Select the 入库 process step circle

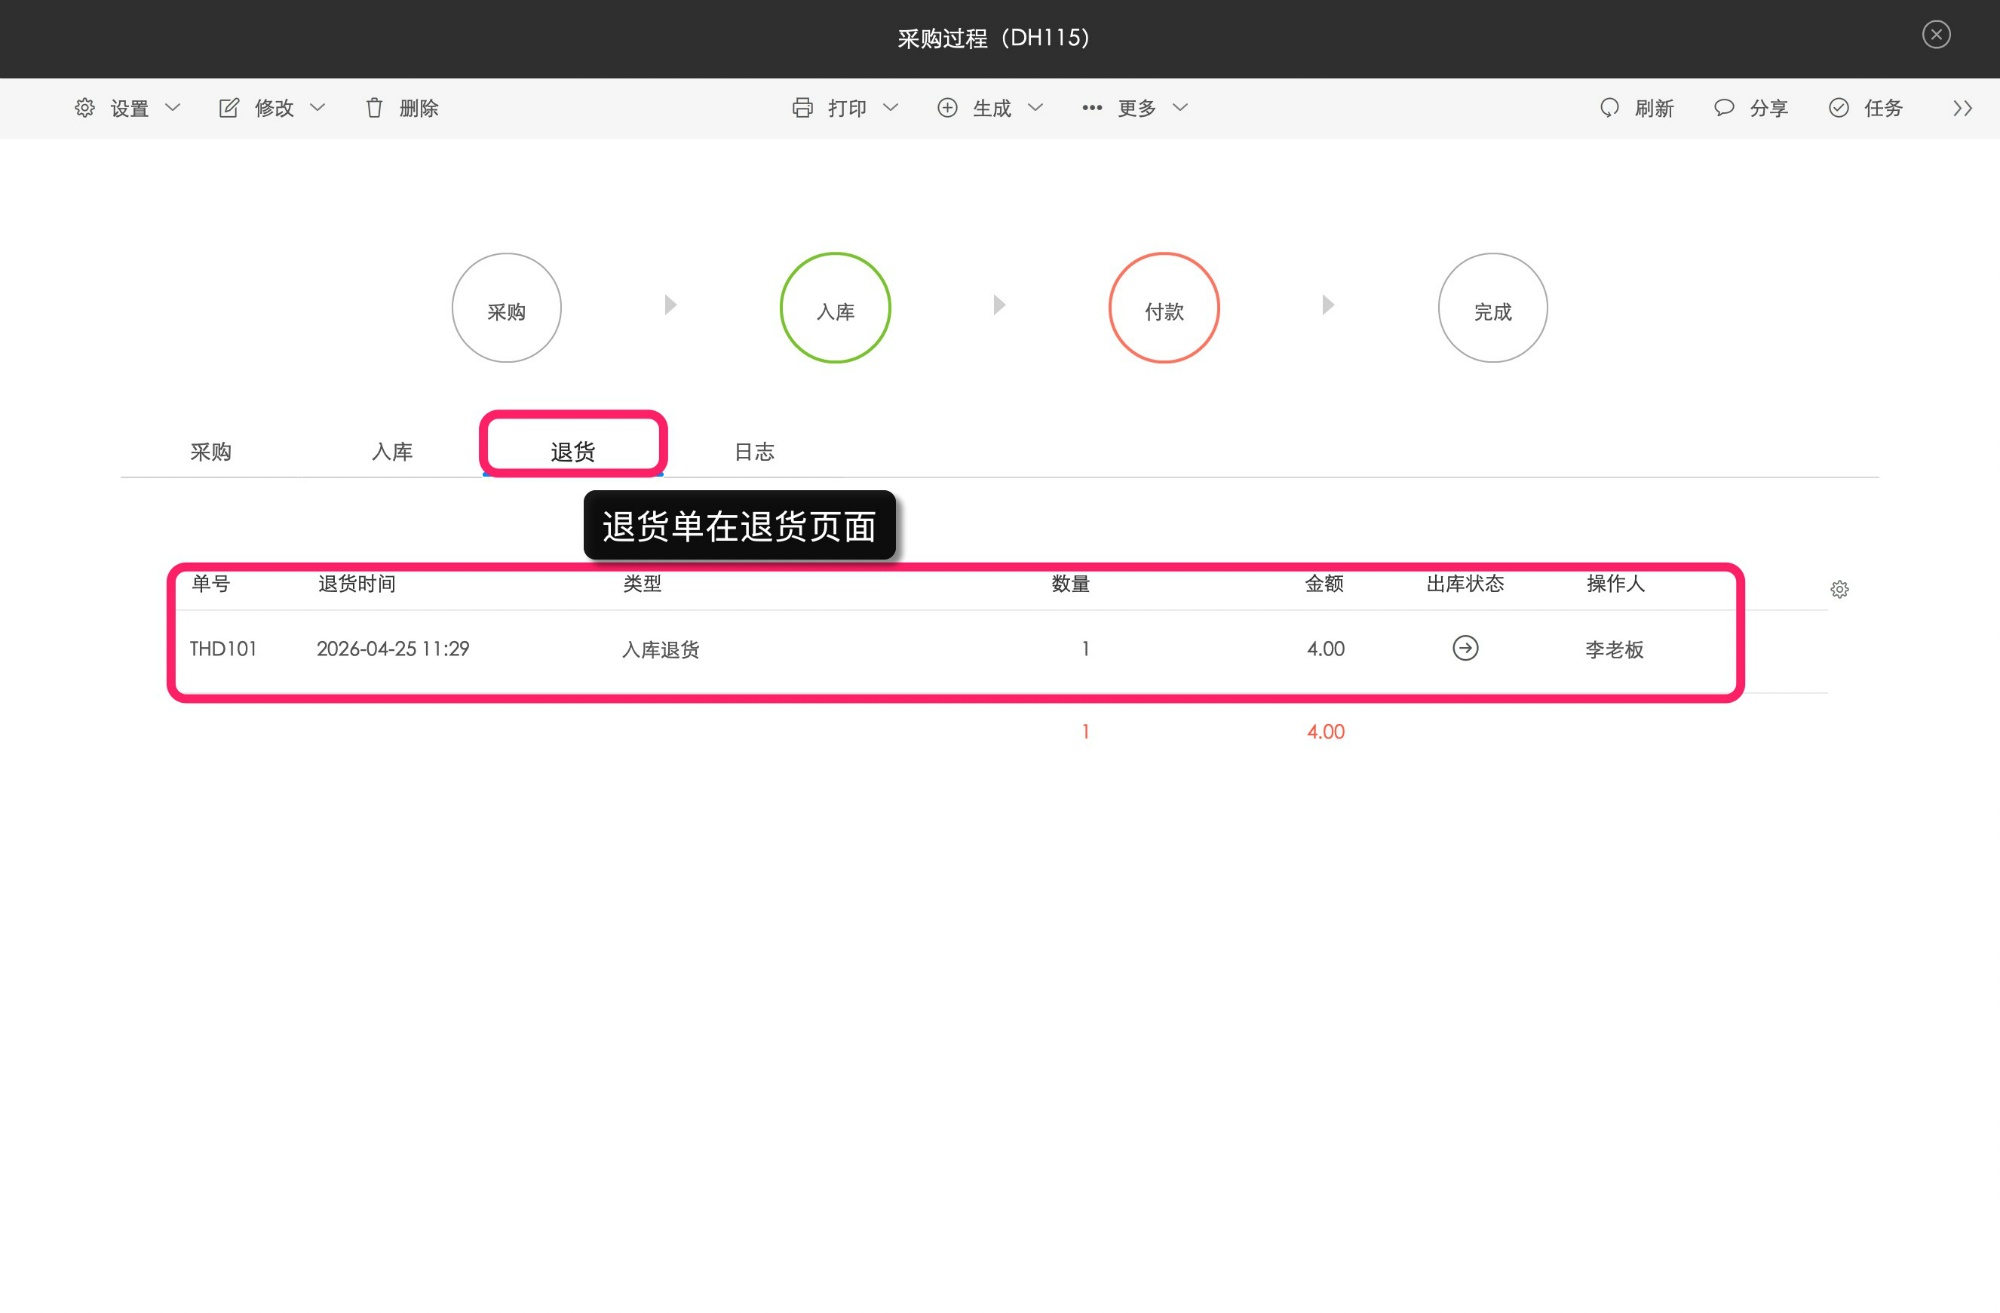pos(836,308)
